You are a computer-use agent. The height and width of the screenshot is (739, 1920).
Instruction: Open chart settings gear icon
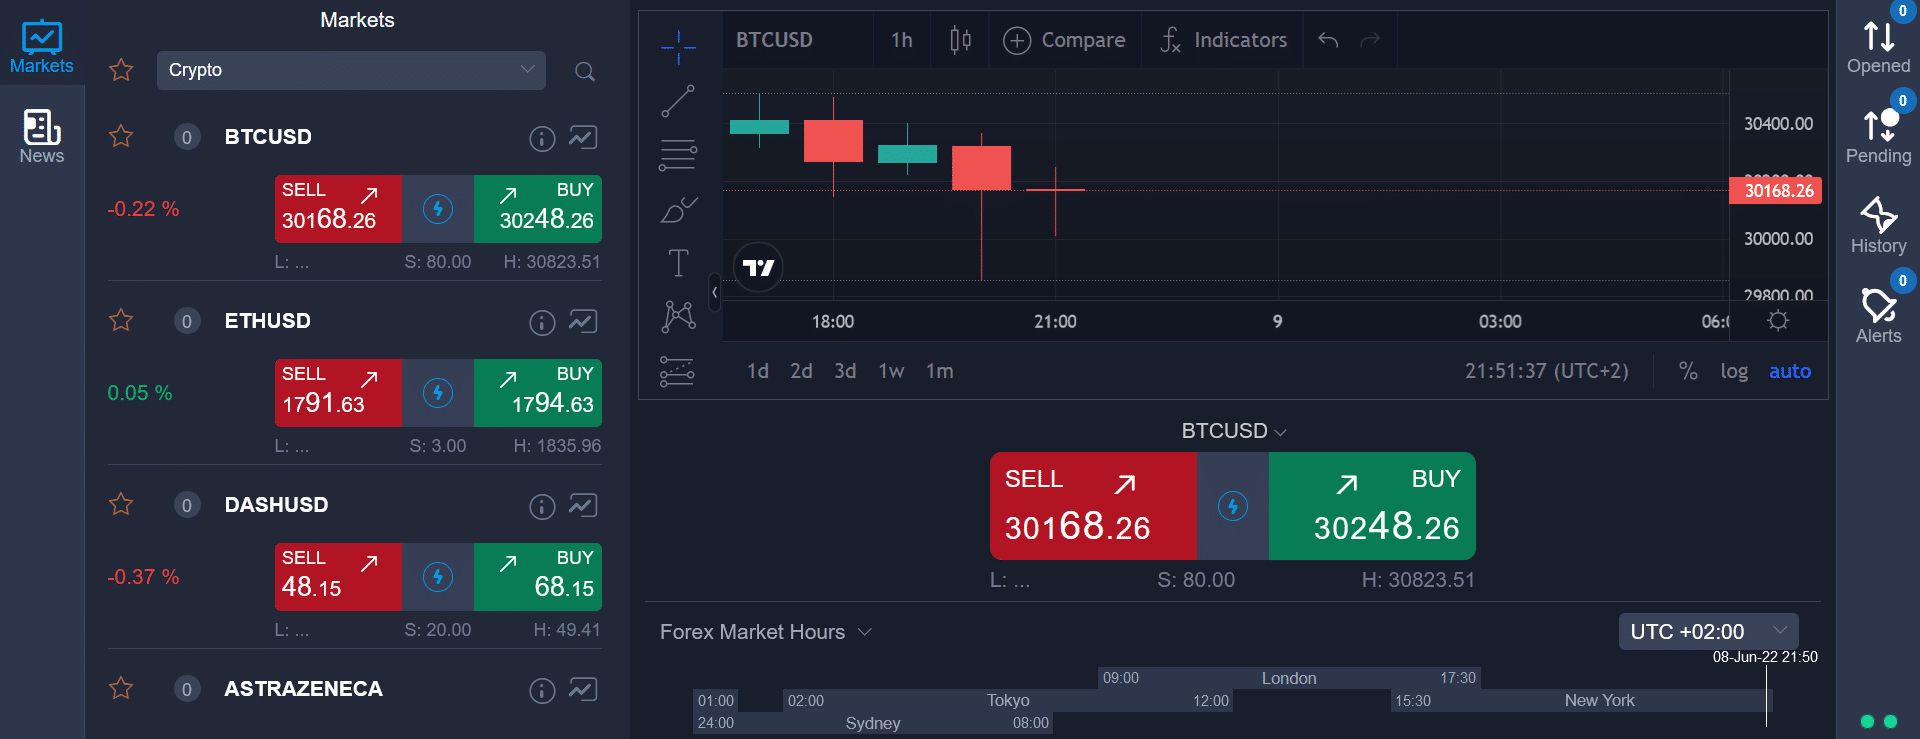1778,321
